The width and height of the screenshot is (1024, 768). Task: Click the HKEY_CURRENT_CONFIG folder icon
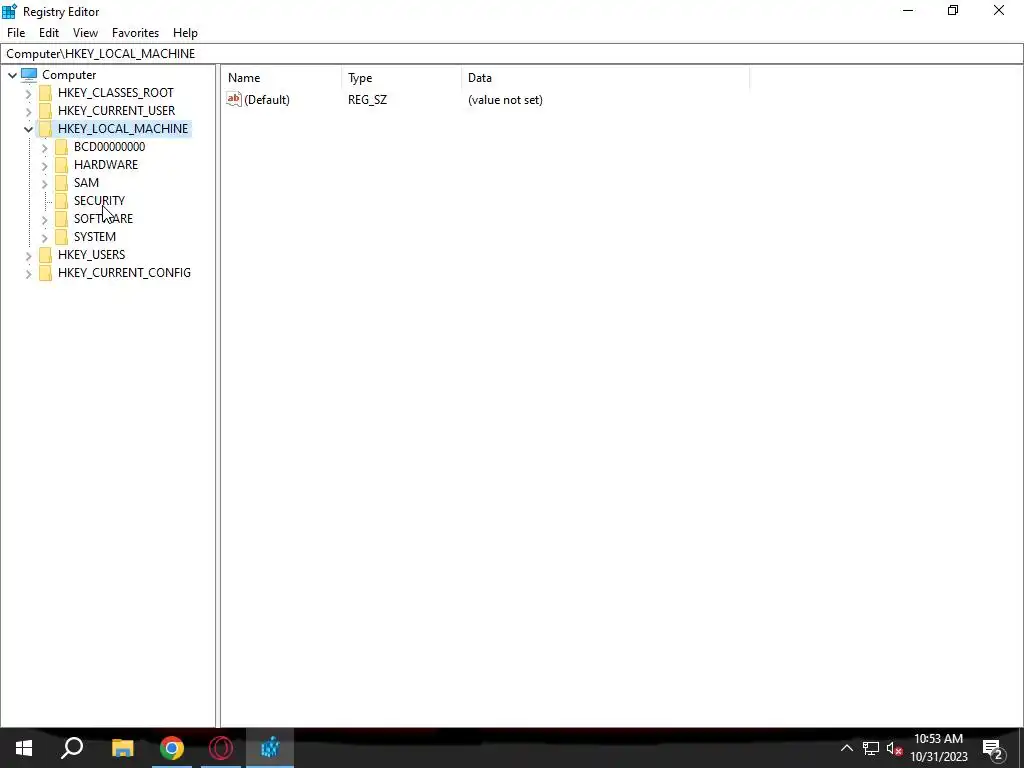click(45, 272)
